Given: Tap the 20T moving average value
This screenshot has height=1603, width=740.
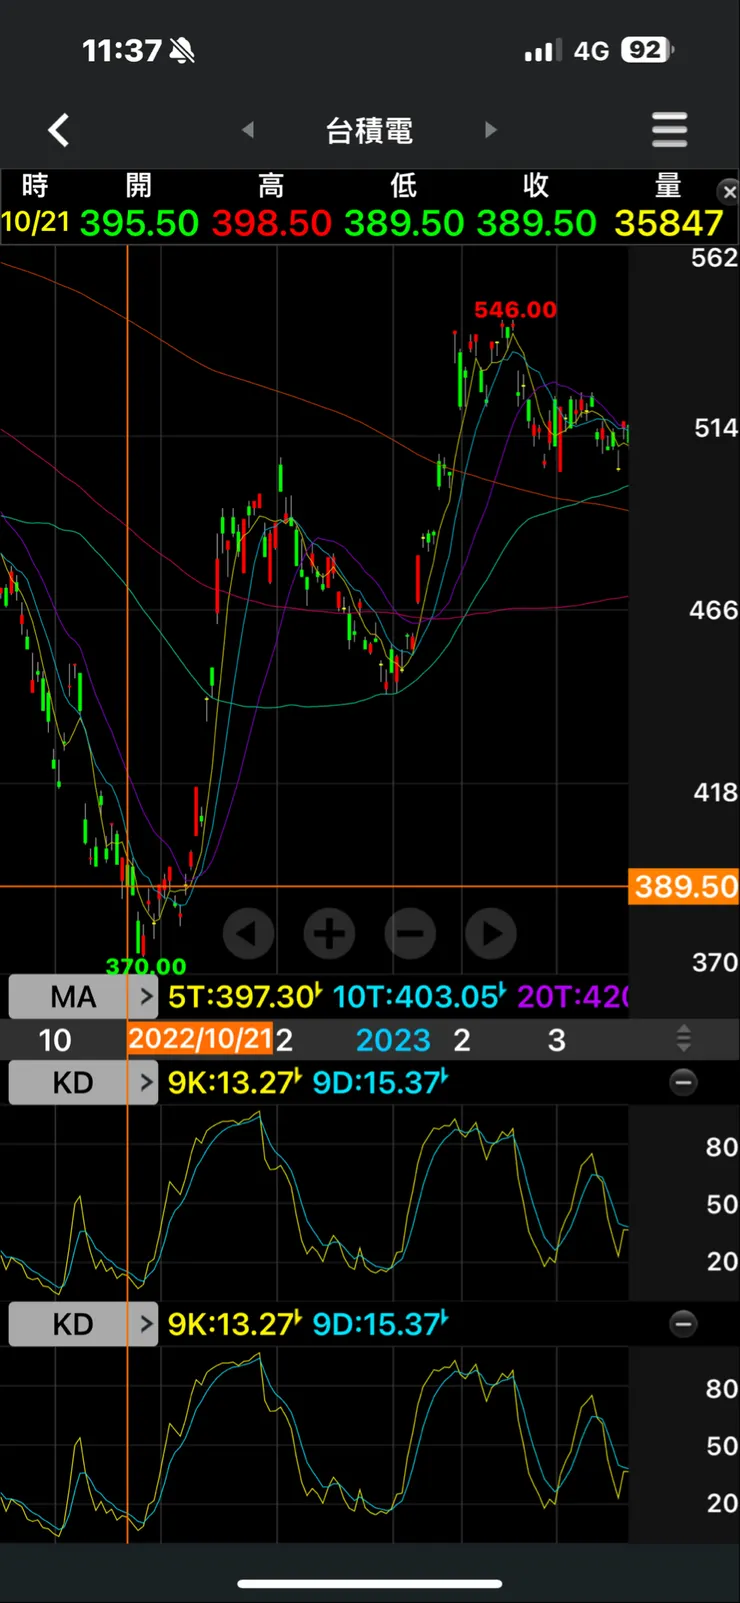Looking at the screenshot, I should tap(572, 996).
